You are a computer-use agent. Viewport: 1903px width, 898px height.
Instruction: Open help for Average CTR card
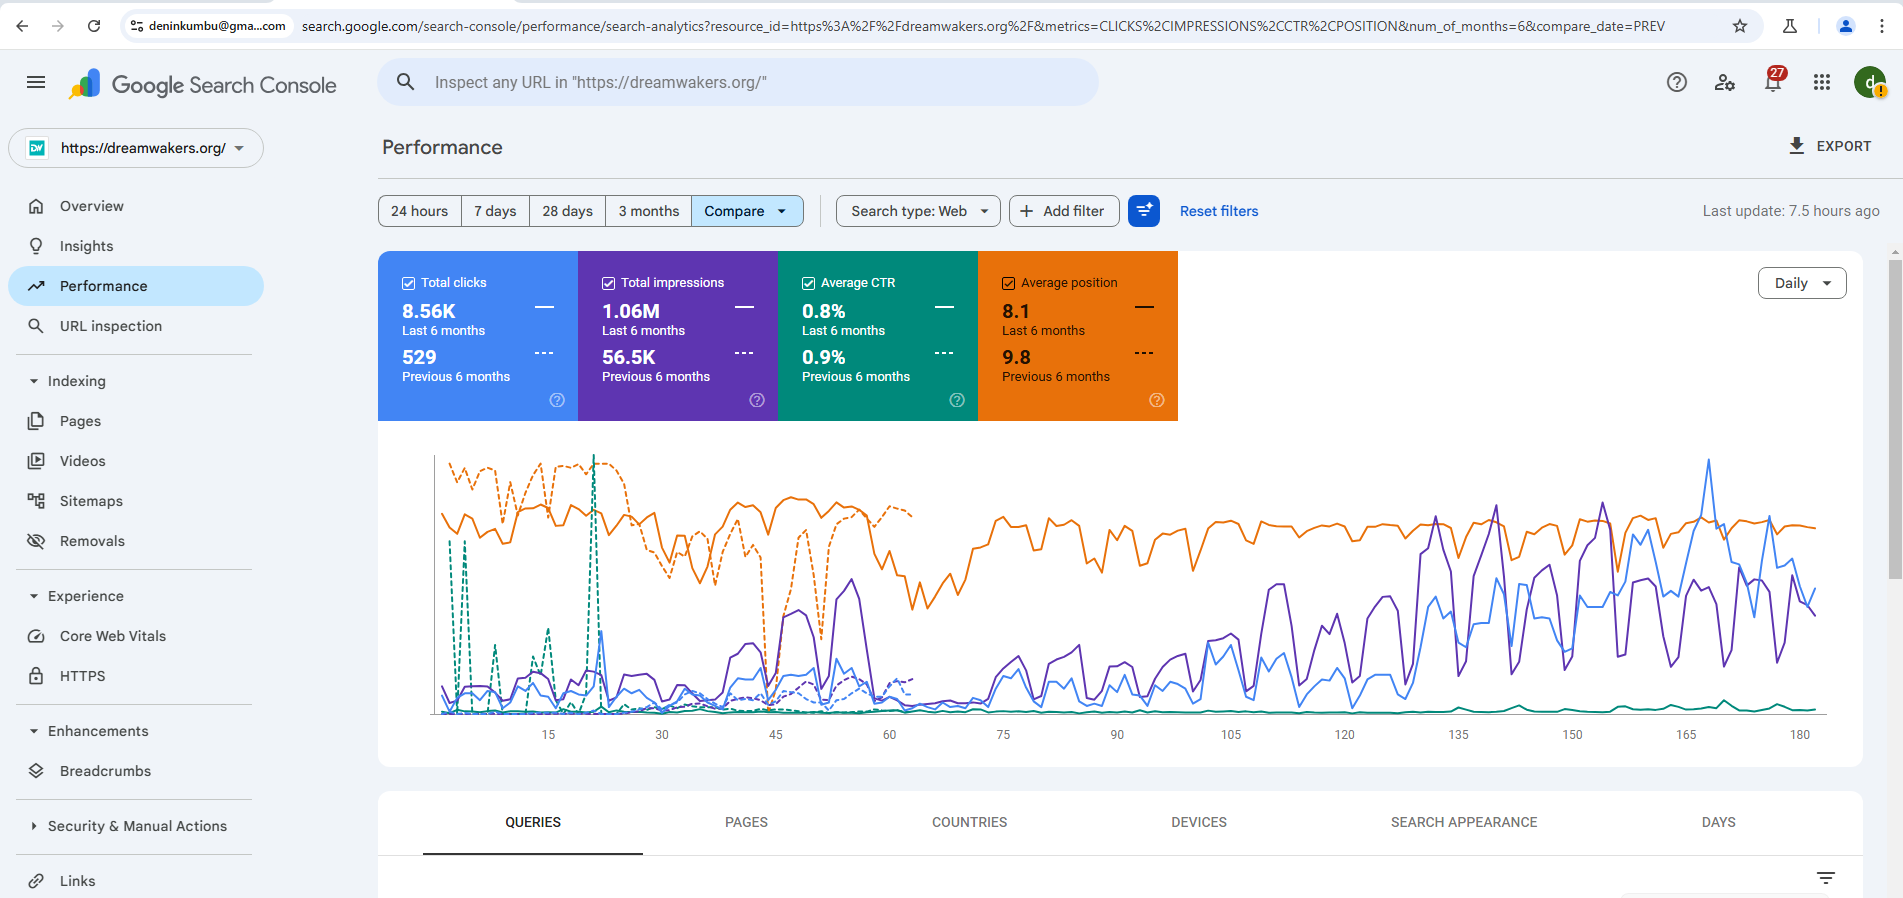pyautogui.click(x=957, y=400)
